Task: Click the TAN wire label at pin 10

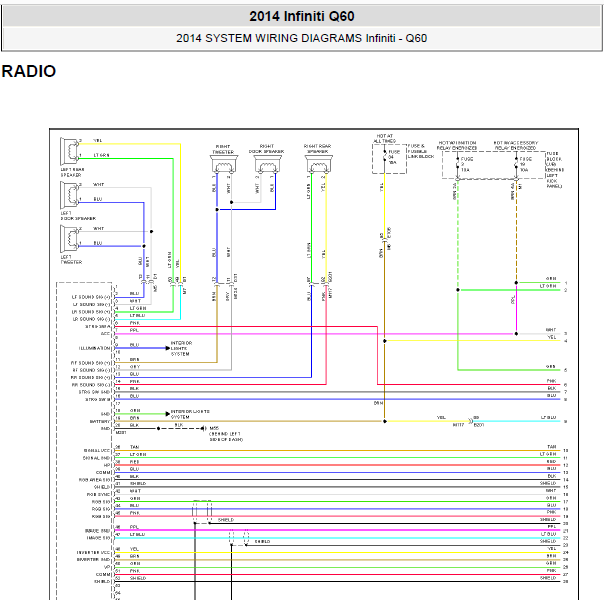Action: pyautogui.click(x=552, y=447)
